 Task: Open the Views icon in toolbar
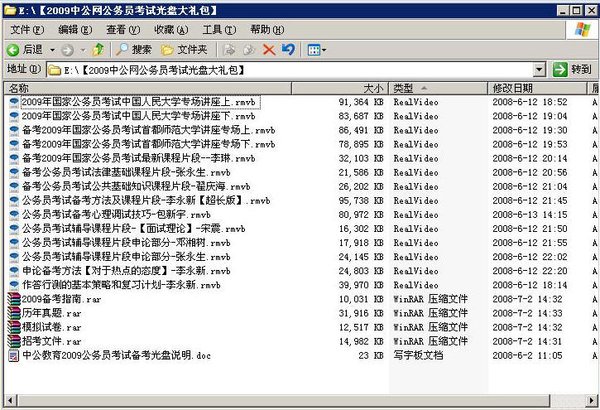point(314,50)
